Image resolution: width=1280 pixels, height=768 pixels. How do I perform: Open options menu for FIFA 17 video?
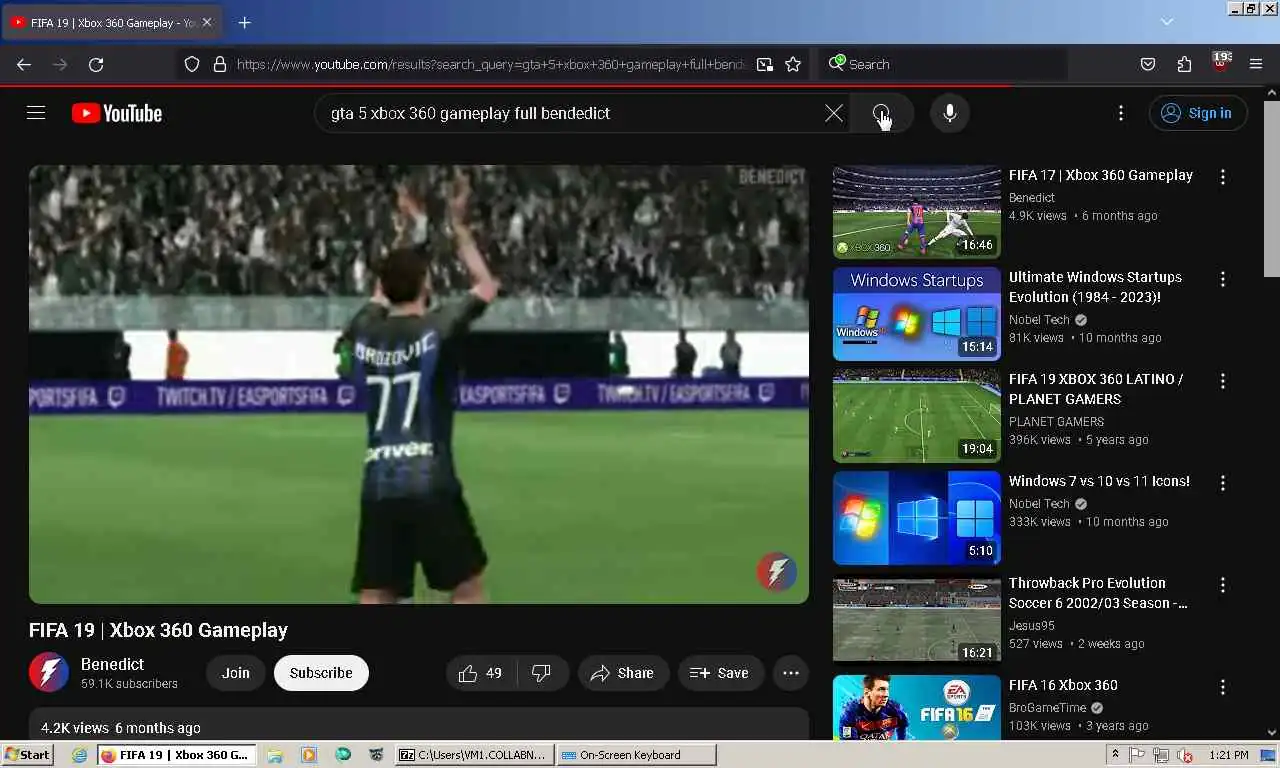click(1222, 177)
